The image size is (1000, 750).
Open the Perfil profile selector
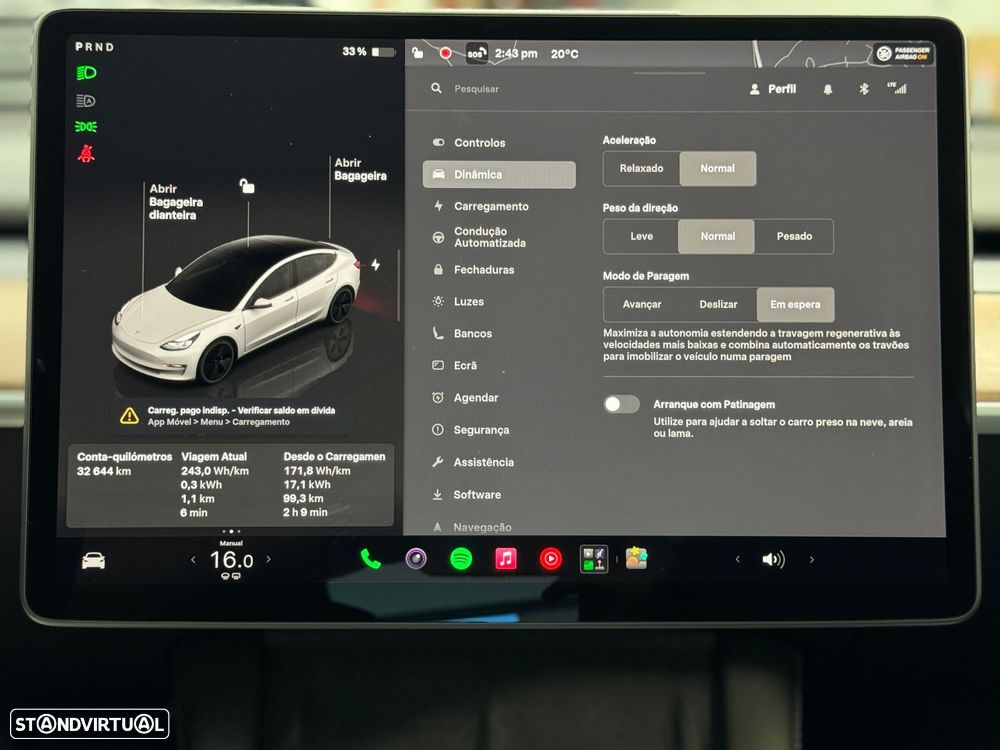pos(773,89)
